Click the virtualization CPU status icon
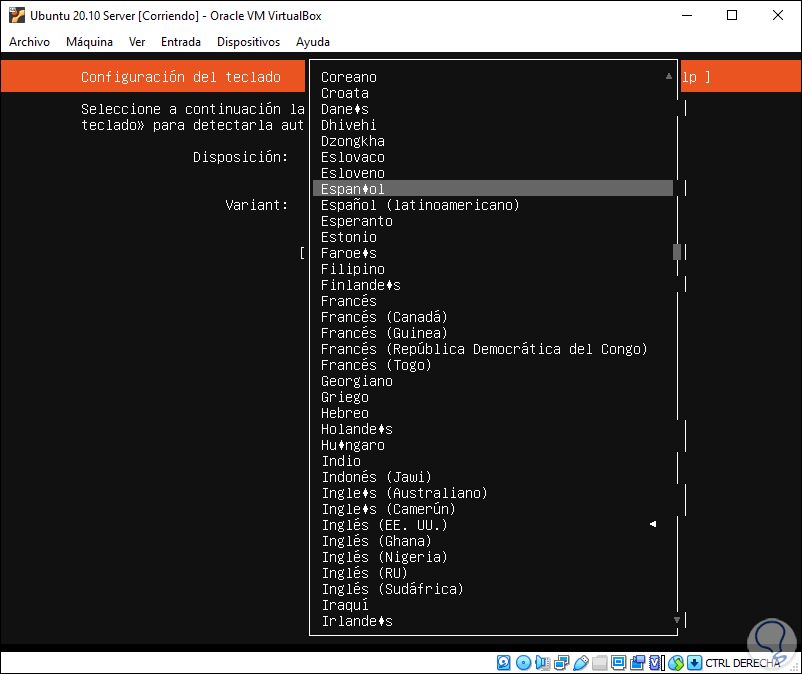Screen dimensions: 802x674 [x=656, y=663]
